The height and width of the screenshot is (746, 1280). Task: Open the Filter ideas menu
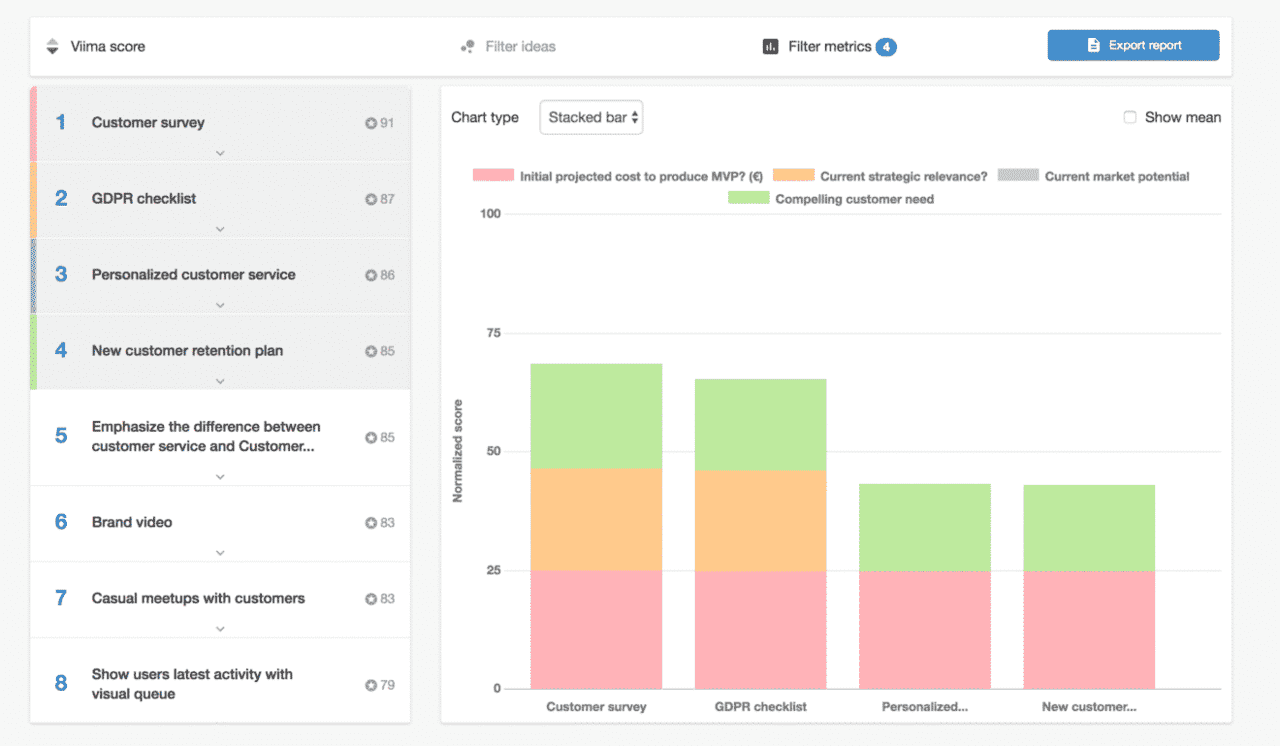(x=519, y=46)
